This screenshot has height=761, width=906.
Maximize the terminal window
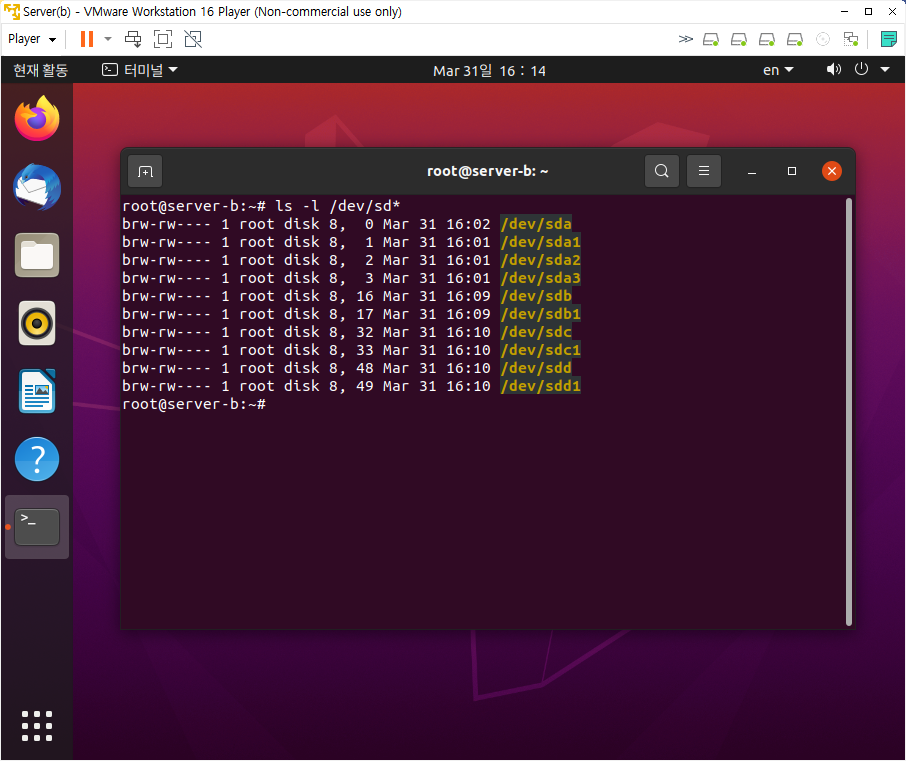point(792,171)
